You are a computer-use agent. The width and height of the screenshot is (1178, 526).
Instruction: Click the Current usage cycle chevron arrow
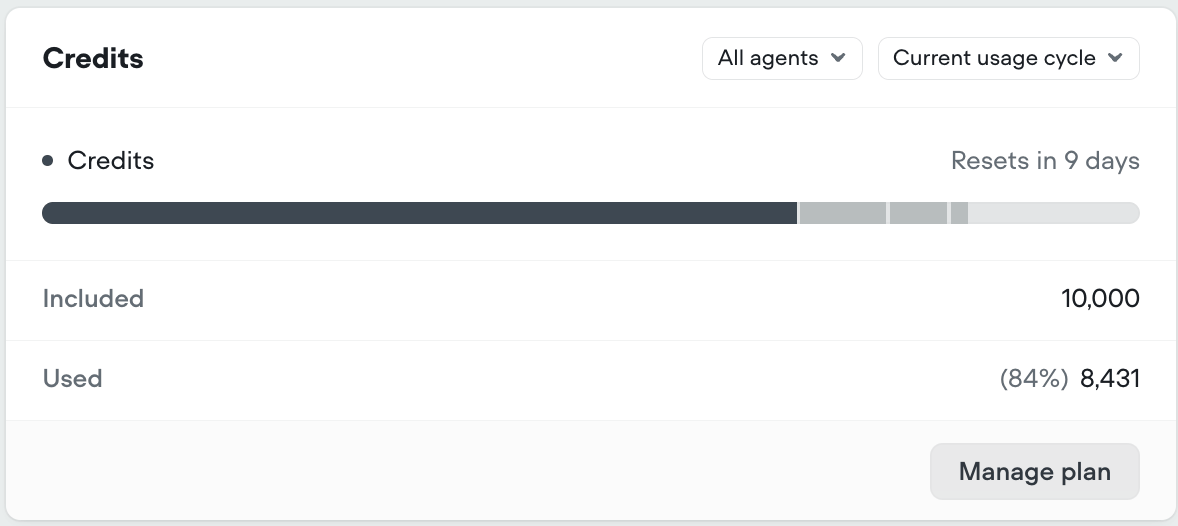pyautogui.click(x=1115, y=58)
